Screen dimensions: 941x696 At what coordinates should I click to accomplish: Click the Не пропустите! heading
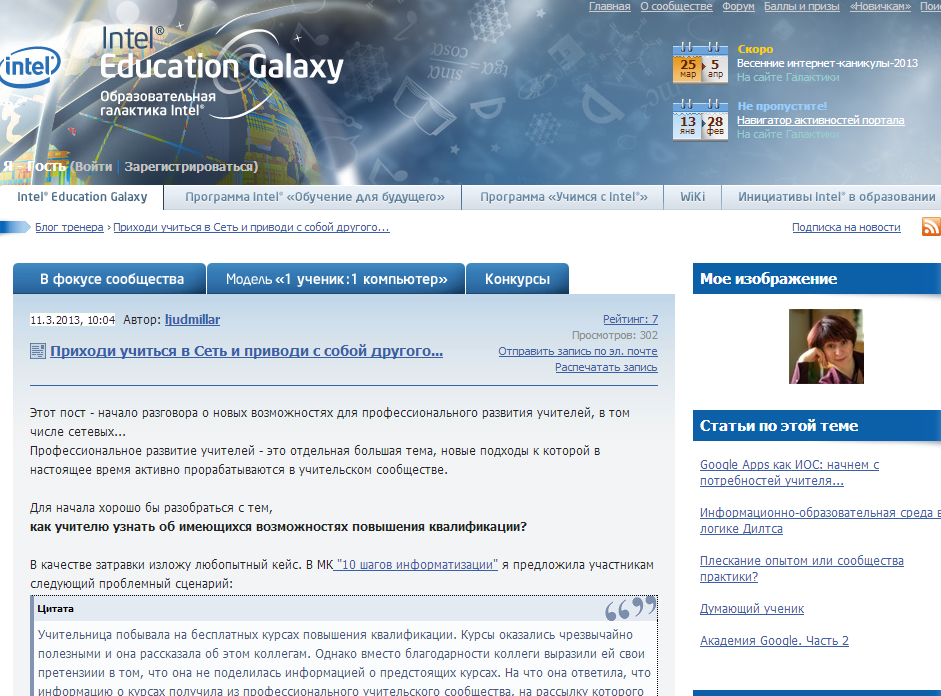tap(782, 106)
